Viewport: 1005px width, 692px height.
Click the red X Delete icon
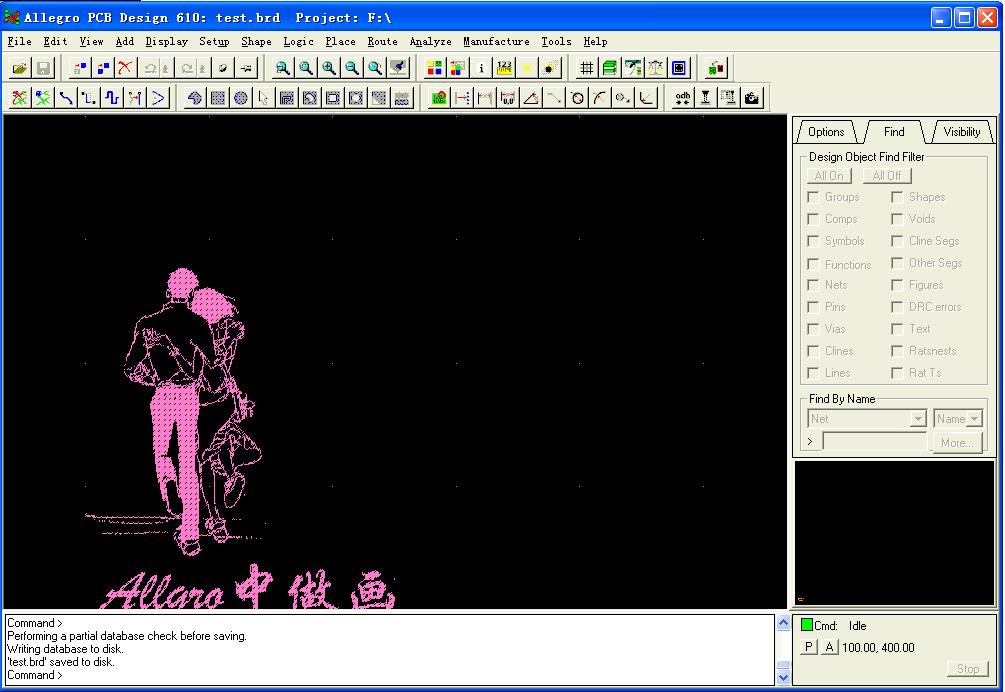point(126,67)
